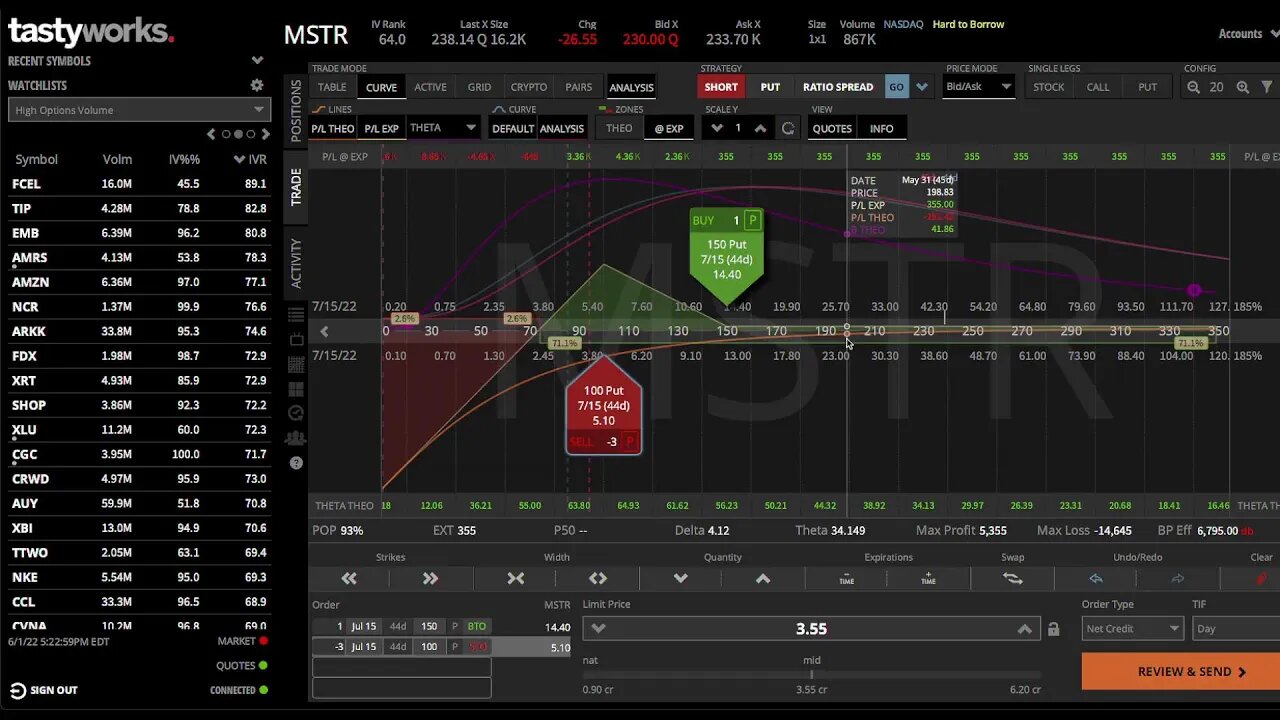This screenshot has width=1280, height=720.
Task: Open the Positions side tab
Action: coord(296,110)
